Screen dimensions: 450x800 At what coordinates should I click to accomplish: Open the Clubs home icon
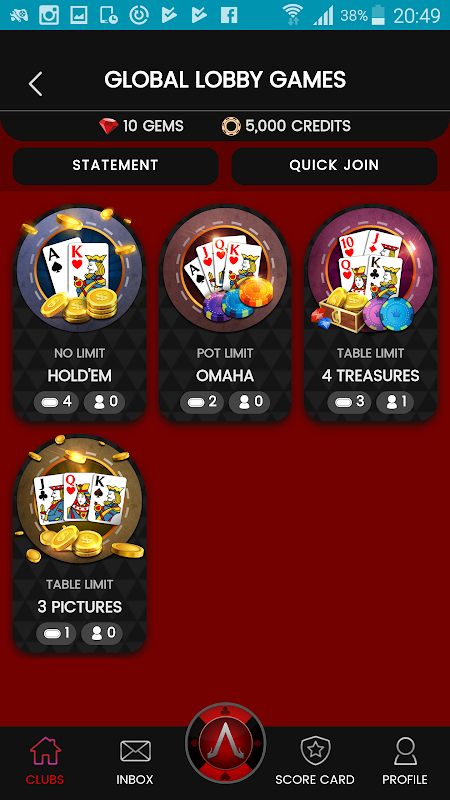tap(45, 751)
